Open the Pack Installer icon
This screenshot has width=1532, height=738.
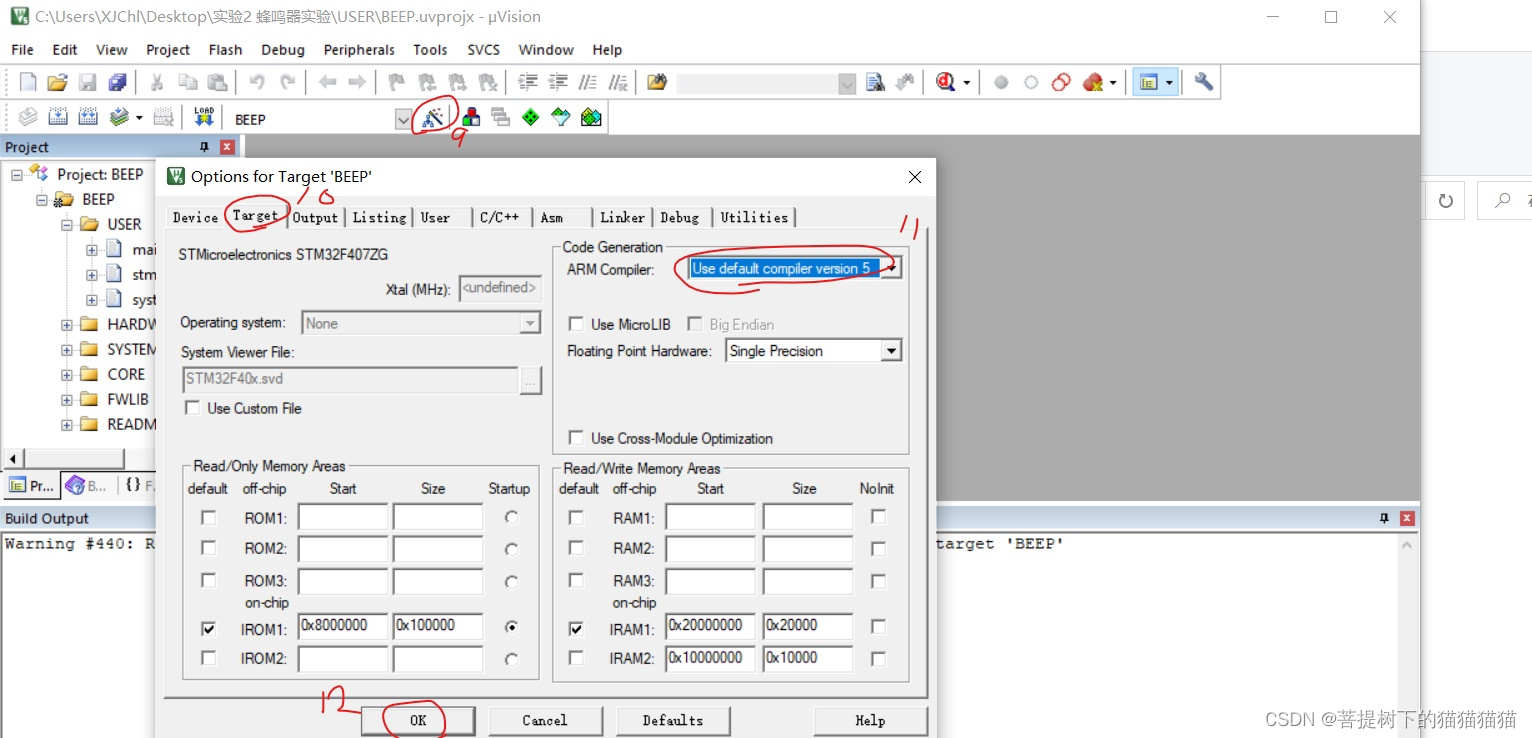coord(591,117)
